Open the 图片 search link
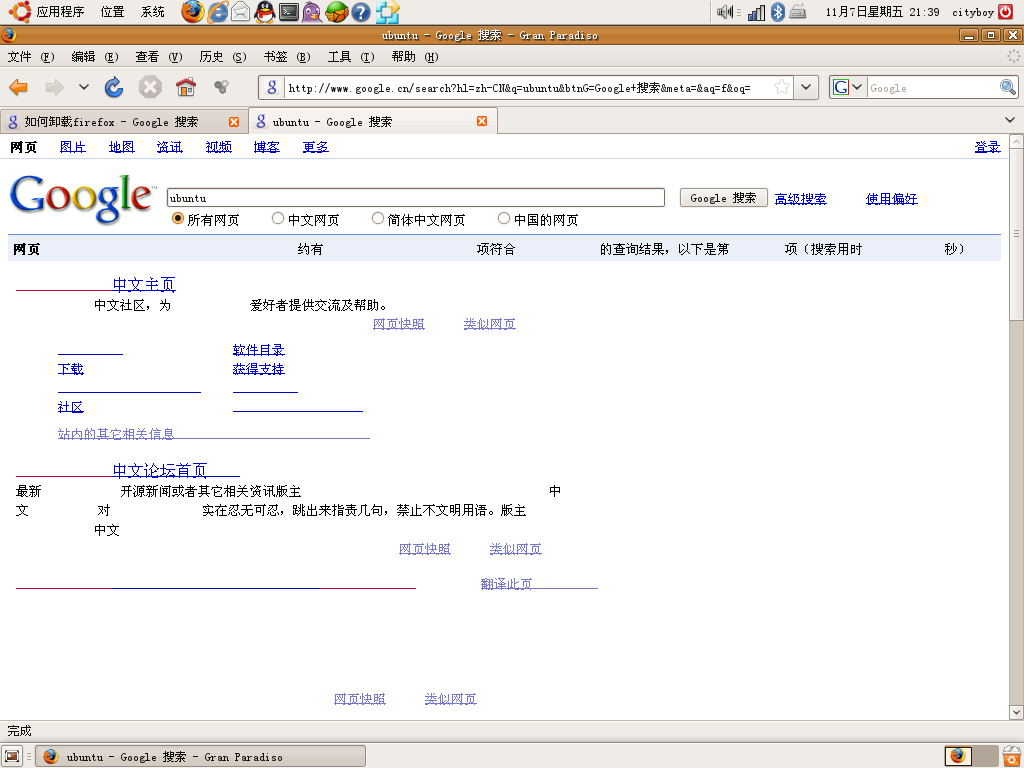The width and height of the screenshot is (1024, 768). coord(72,147)
